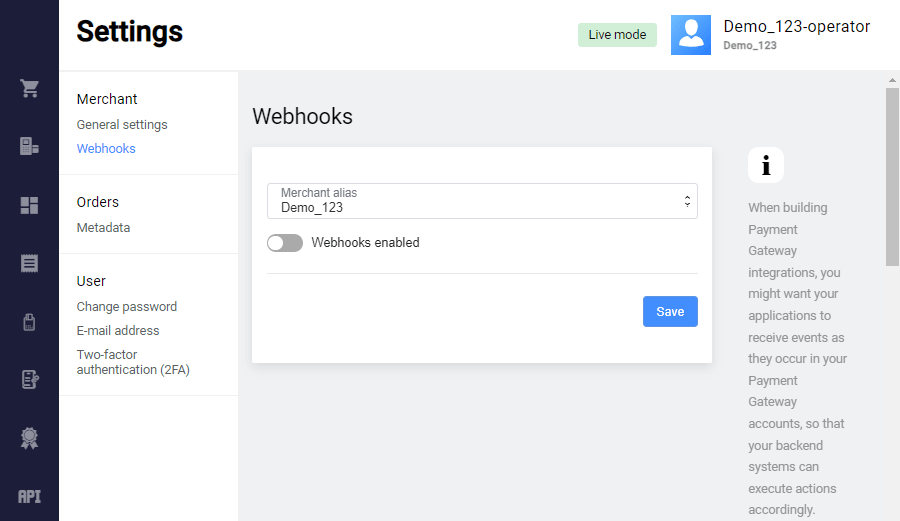Click the vertical scrollbar thumb
The image size is (900, 521).
pos(892,177)
